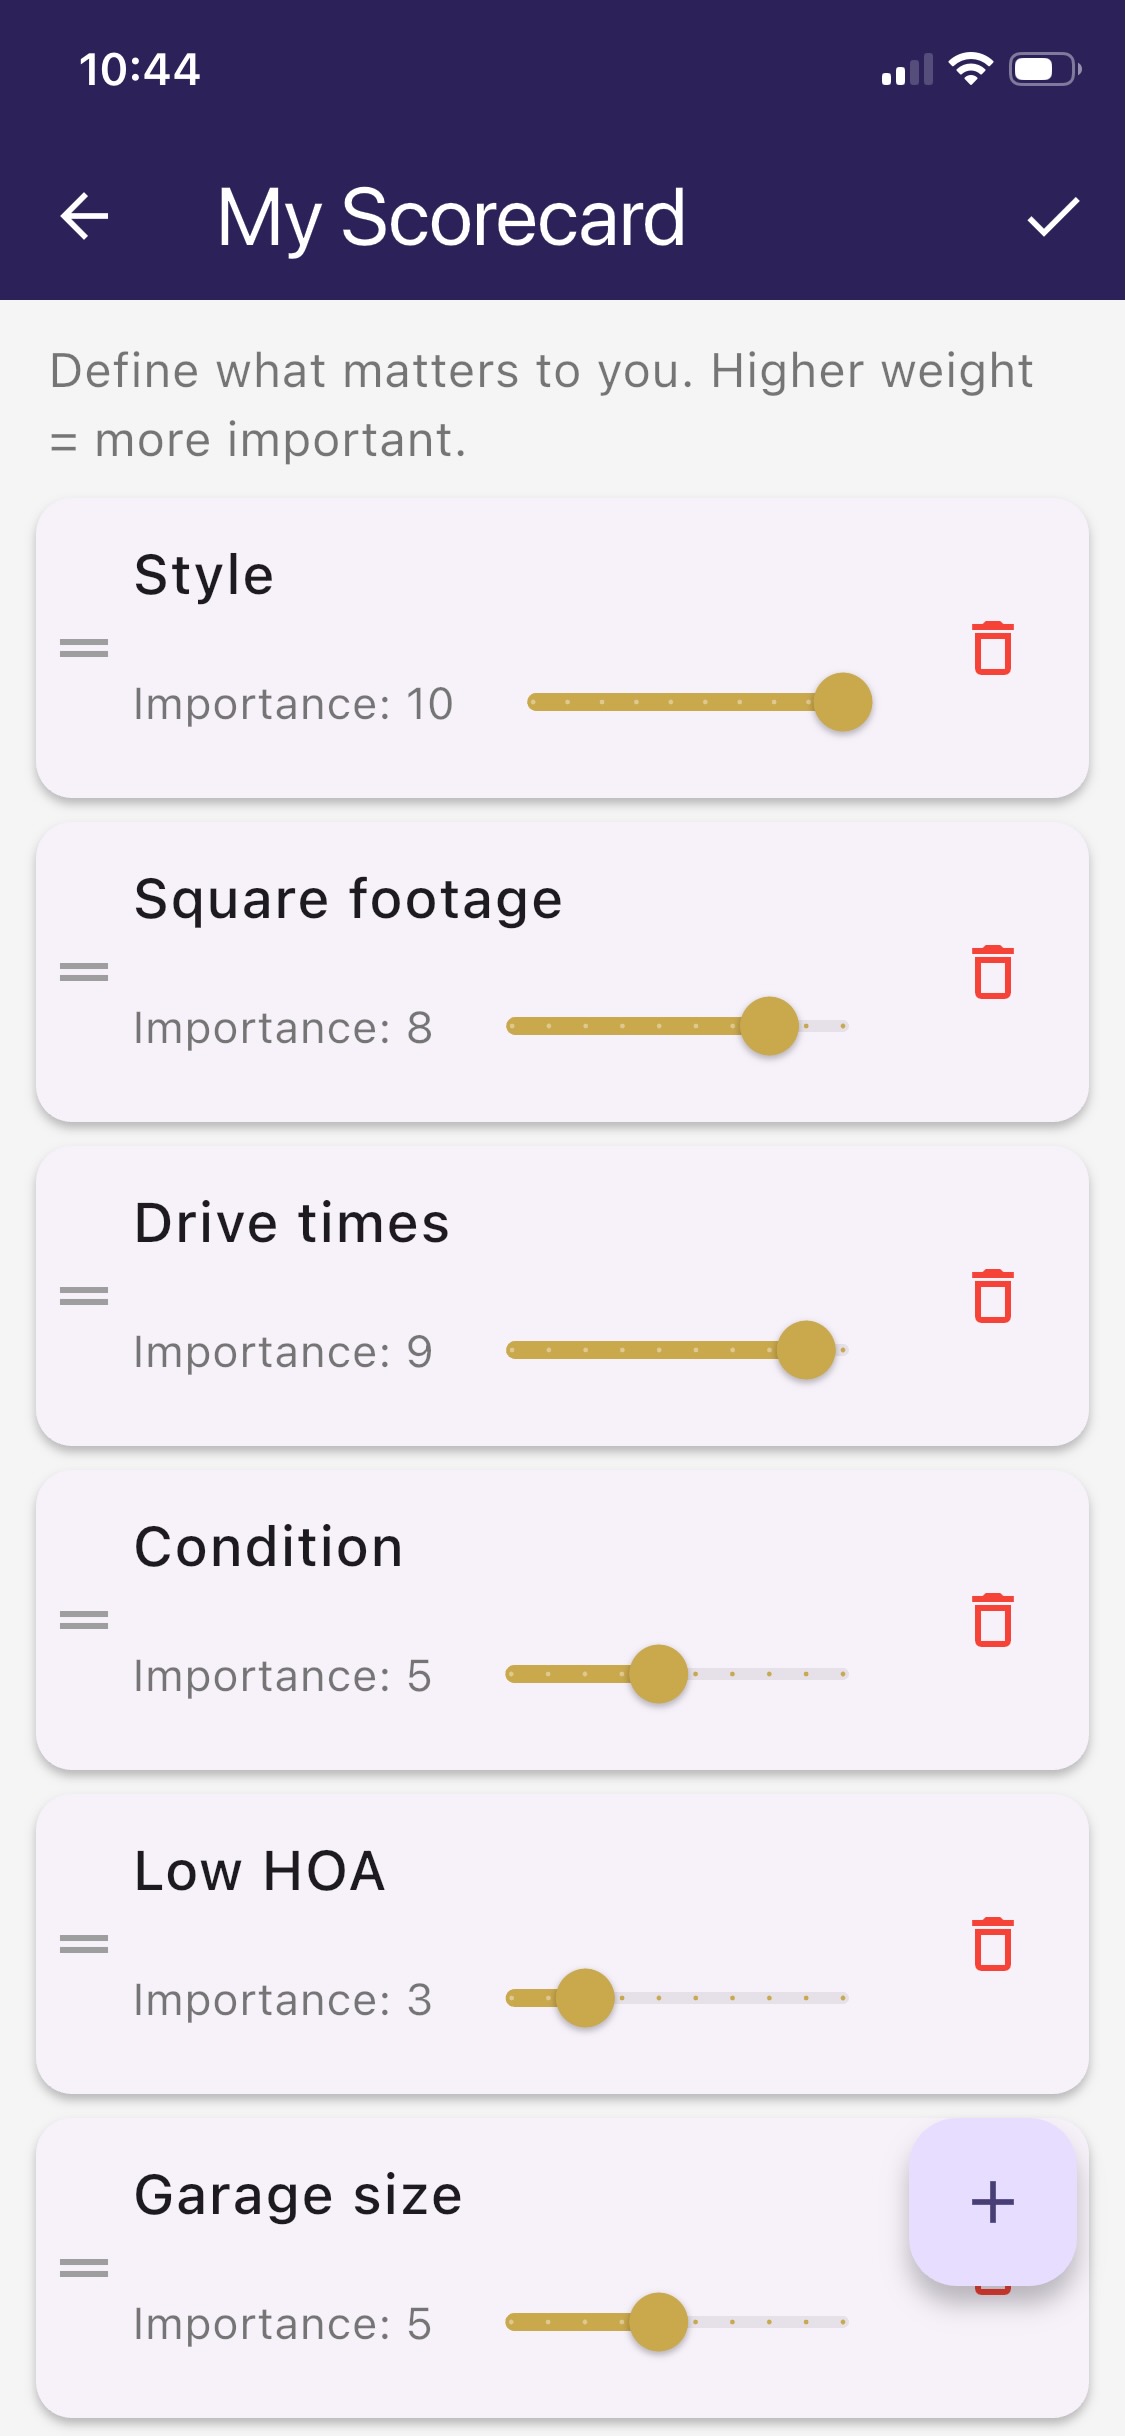Viewport: 1125px width, 2436px height.
Task: Remove the Low HOA criterion
Action: [993, 1945]
